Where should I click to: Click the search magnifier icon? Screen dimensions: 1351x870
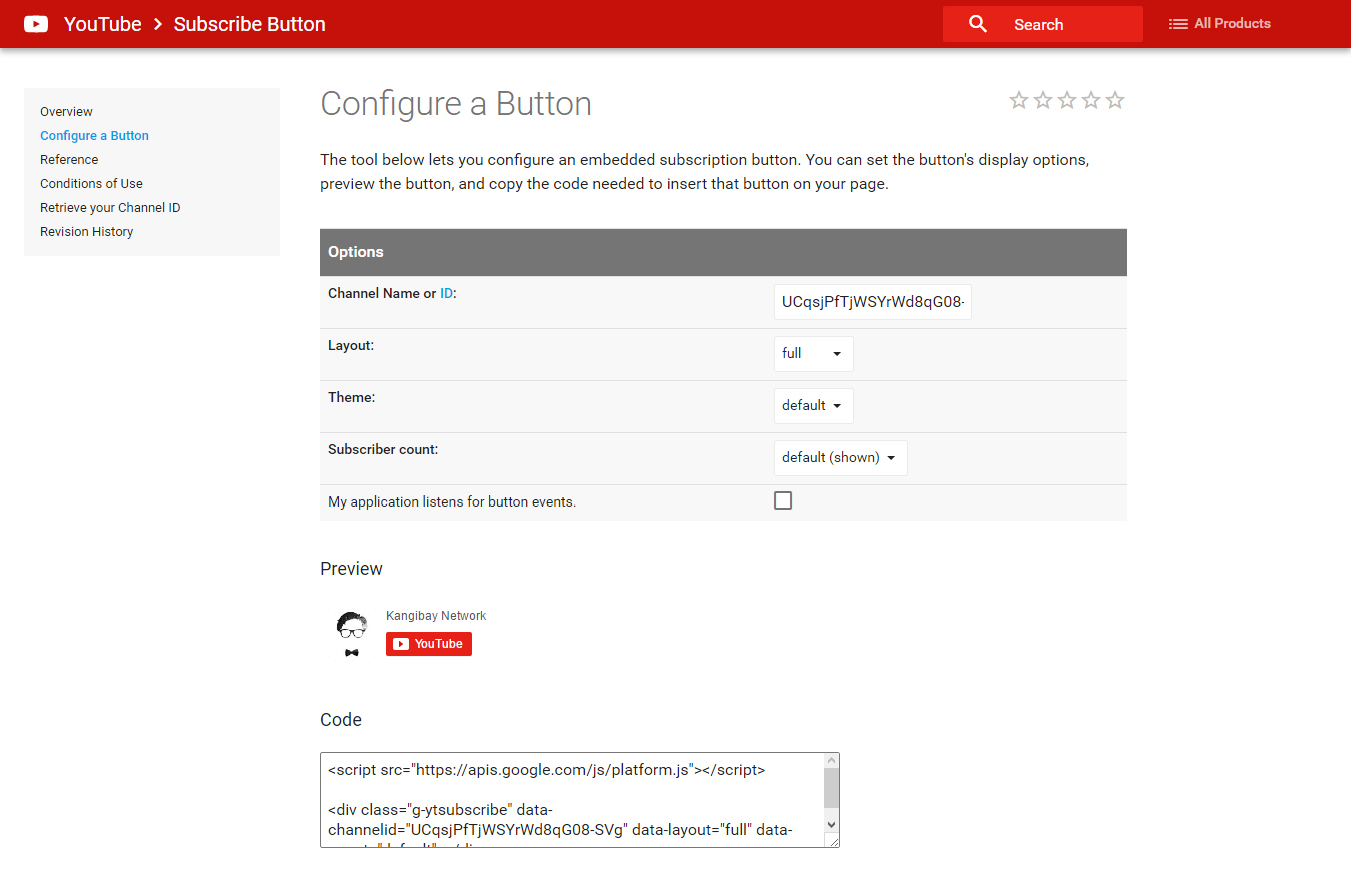tap(978, 24)
